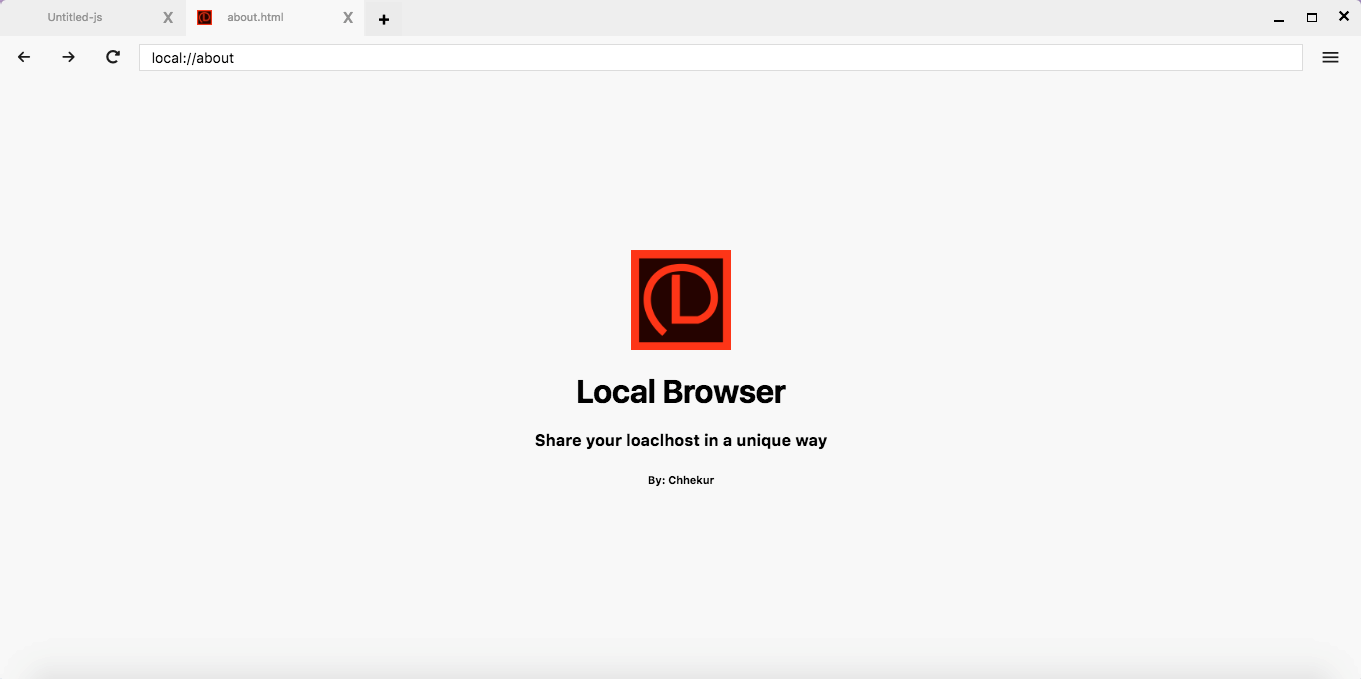Close the about.html tab
This screenshot has height=679, width=1361.
click(x=348, y=18)
